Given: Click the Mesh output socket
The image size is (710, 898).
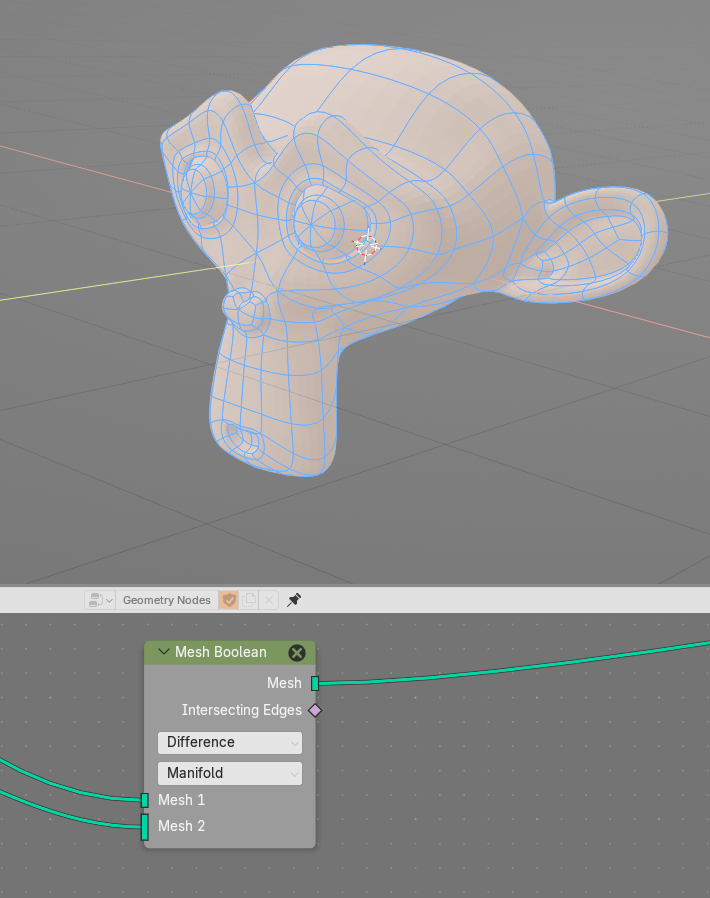Looking at the screenshot, I should click(x=315, y=683).
